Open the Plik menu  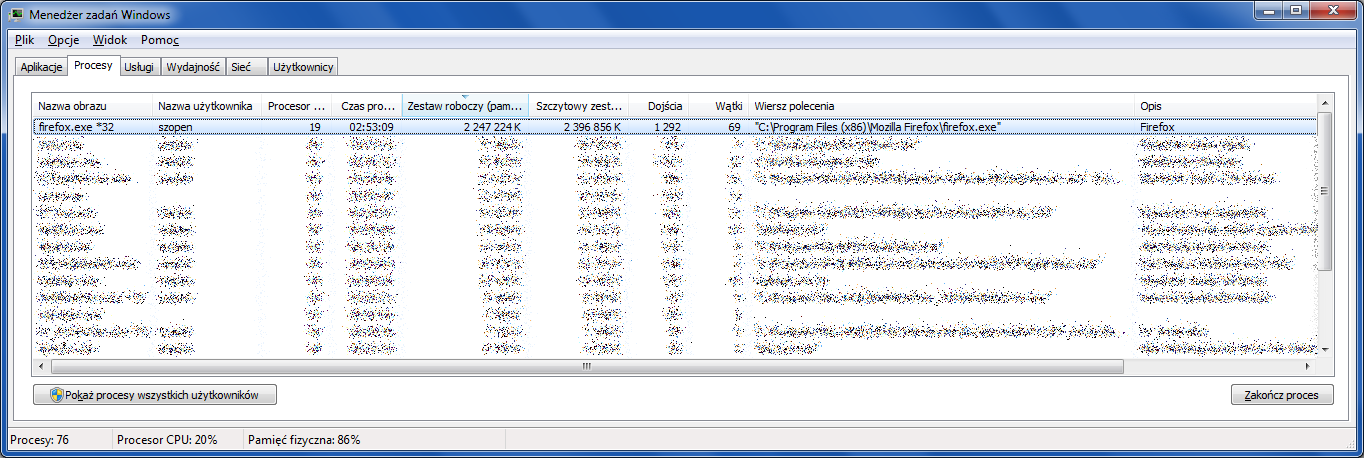click(25, 40)
